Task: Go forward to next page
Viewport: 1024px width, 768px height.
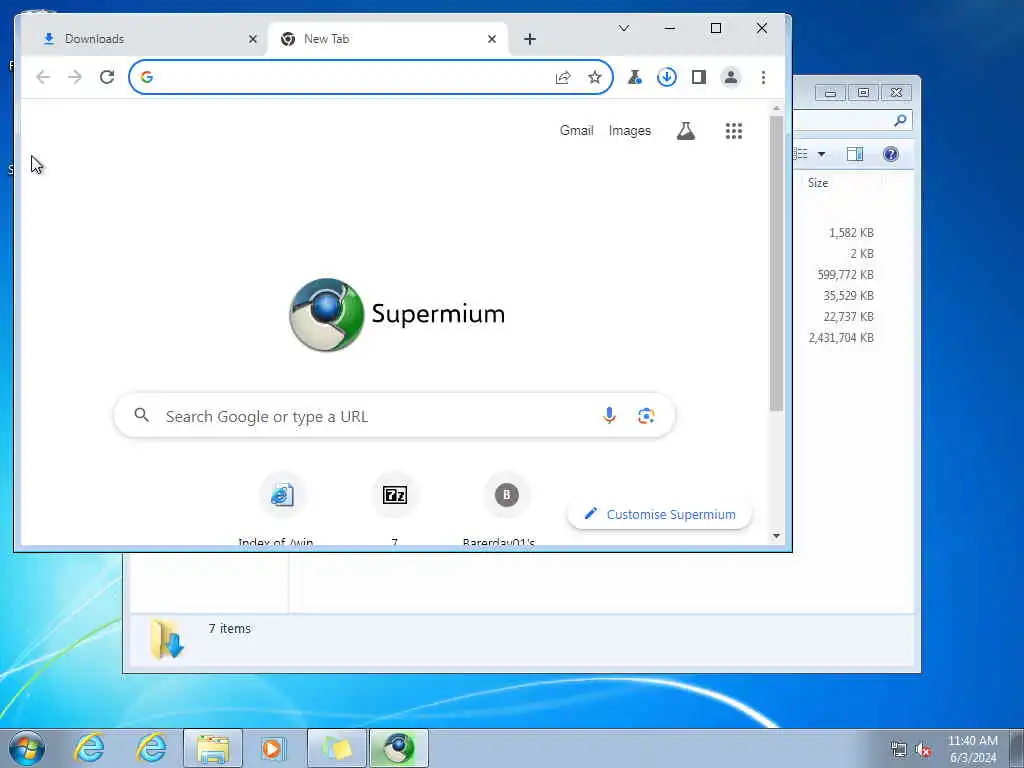Action: click(75, 77)
